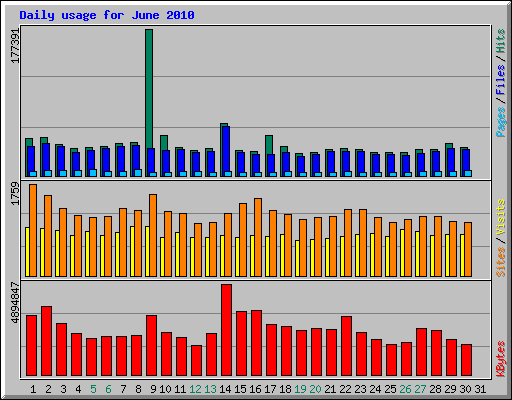The width and height of the screenshot is (512, 400).
Task: Click day 22 on the x-axis
Action: (345, 389)
